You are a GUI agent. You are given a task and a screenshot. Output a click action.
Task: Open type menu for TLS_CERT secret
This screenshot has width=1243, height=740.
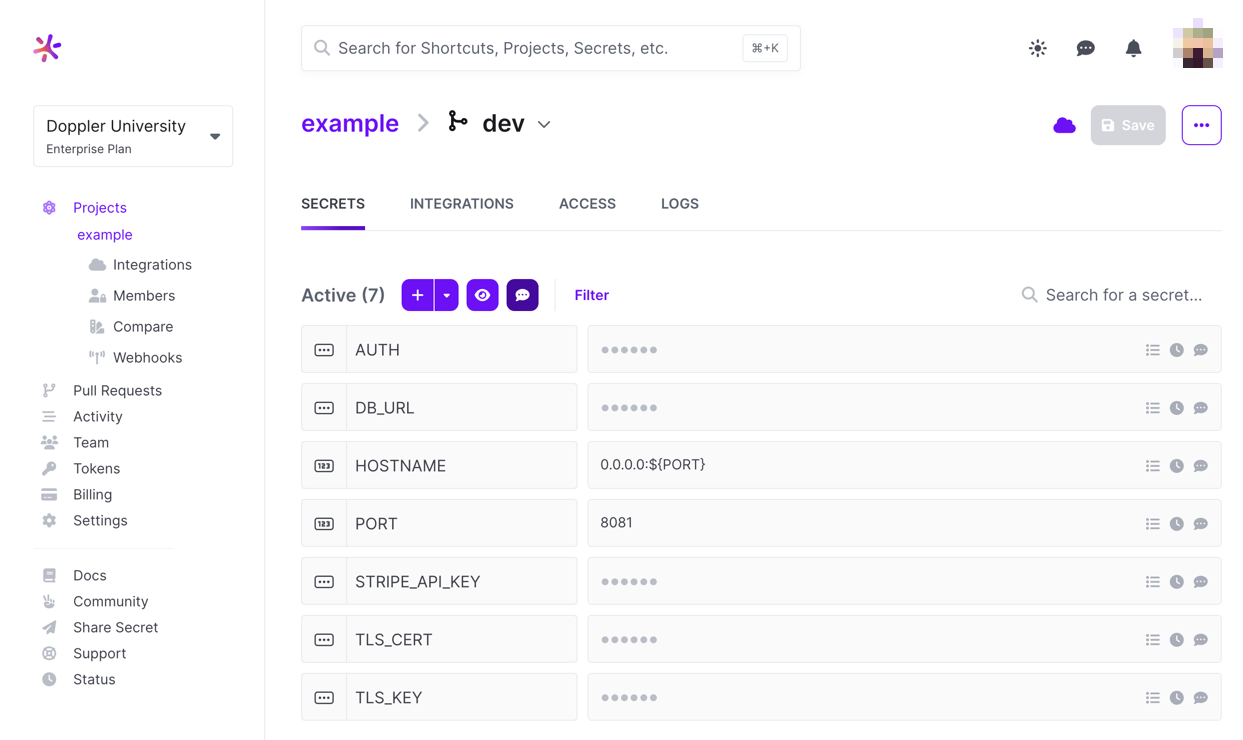coord(324,640)
